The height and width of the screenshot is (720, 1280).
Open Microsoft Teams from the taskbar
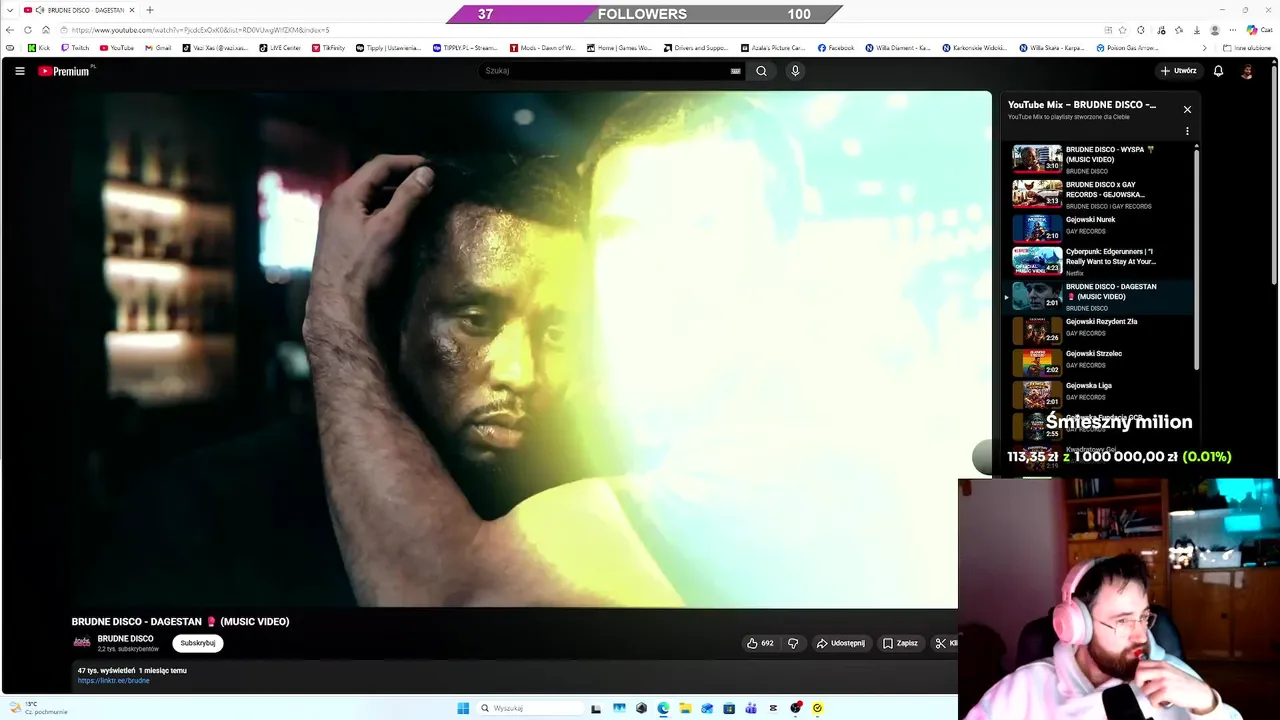[x=751, y=708]
